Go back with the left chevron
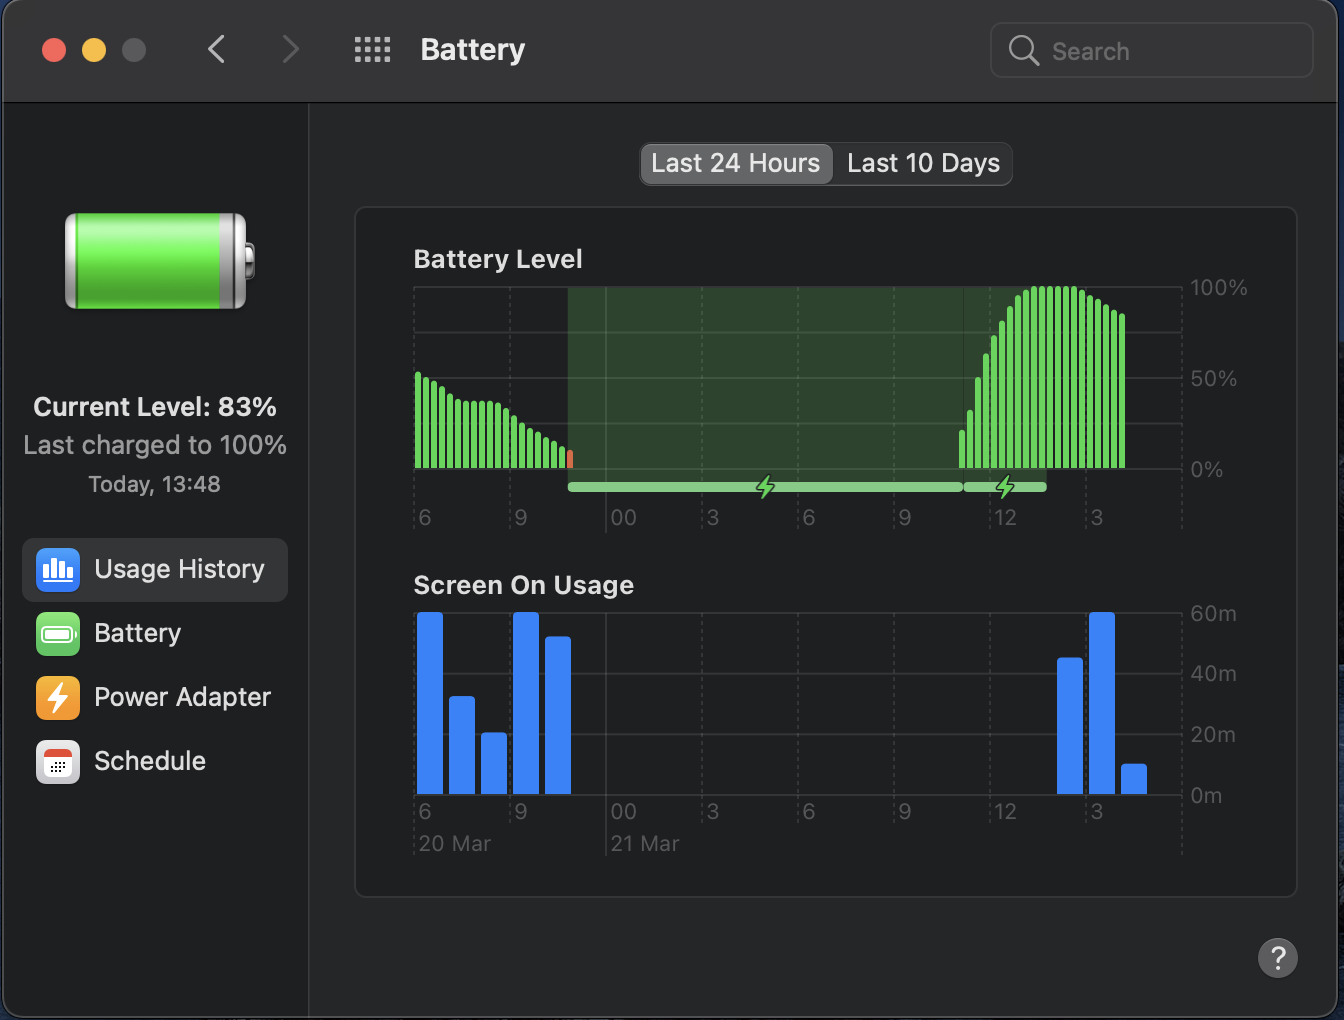 pyautogui.click(x=216, y=49)
